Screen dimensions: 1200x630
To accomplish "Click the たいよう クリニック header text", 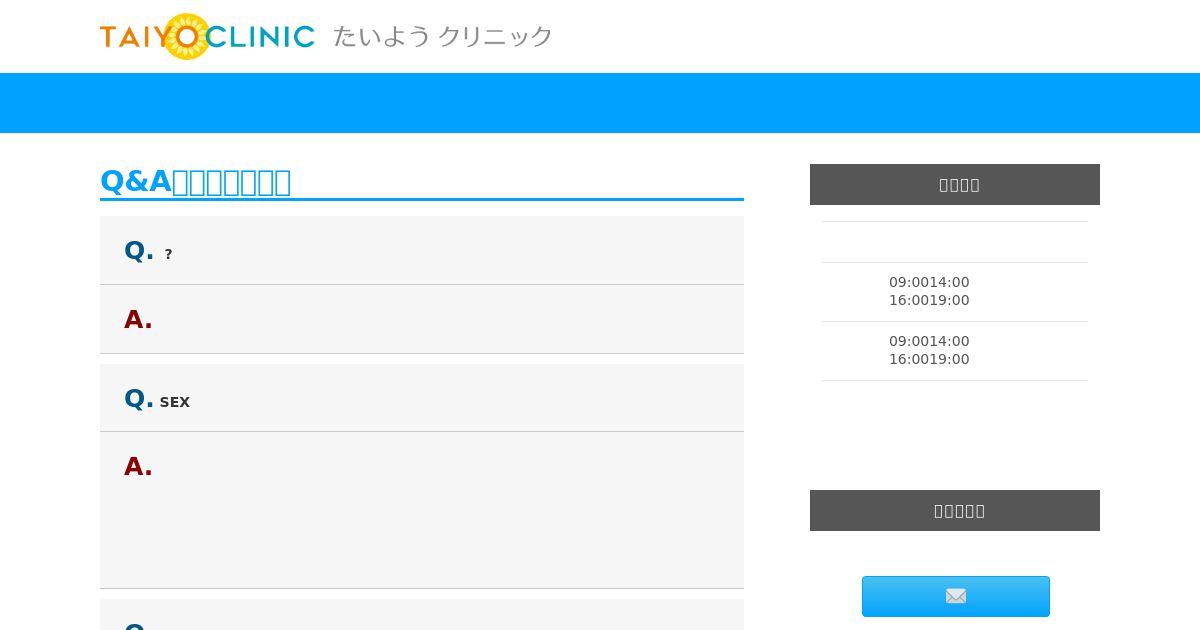I will click(x=443, y=37).
